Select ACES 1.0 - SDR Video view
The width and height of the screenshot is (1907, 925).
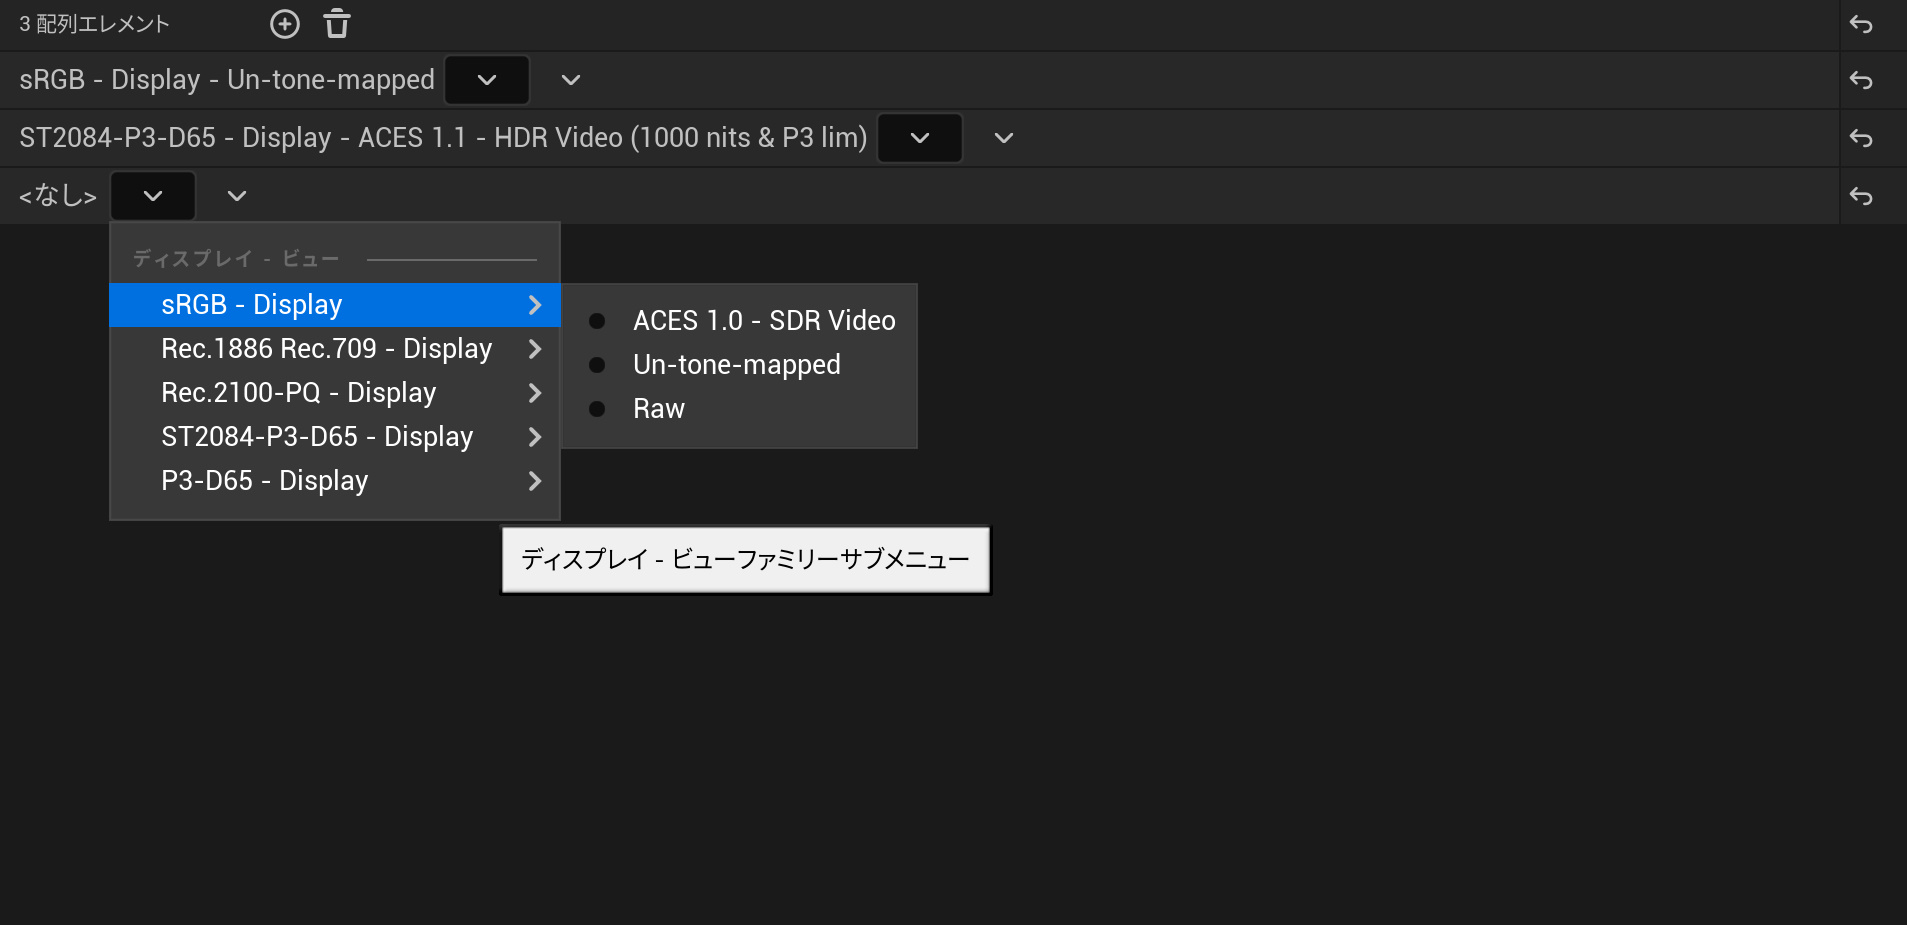click(763, 321)
